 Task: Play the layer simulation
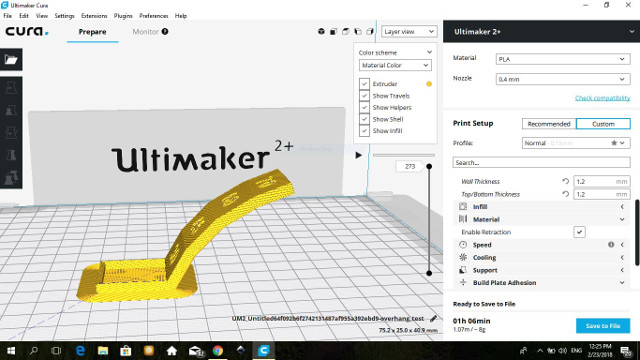point(358,155)
